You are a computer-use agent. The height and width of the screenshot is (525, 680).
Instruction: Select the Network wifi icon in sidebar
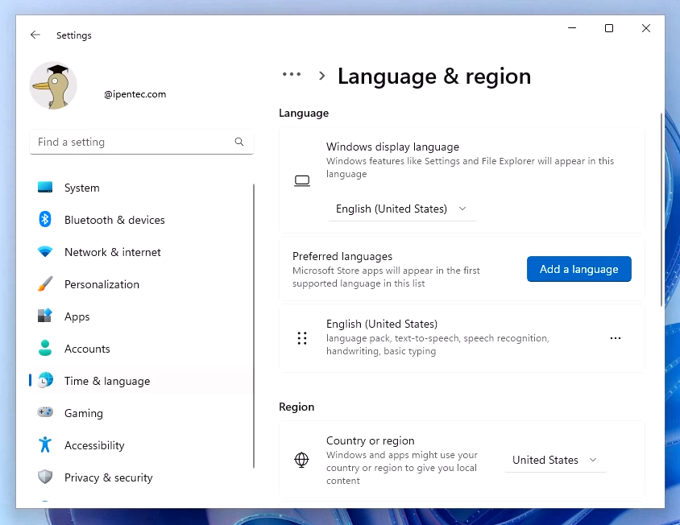coord(45,251)
